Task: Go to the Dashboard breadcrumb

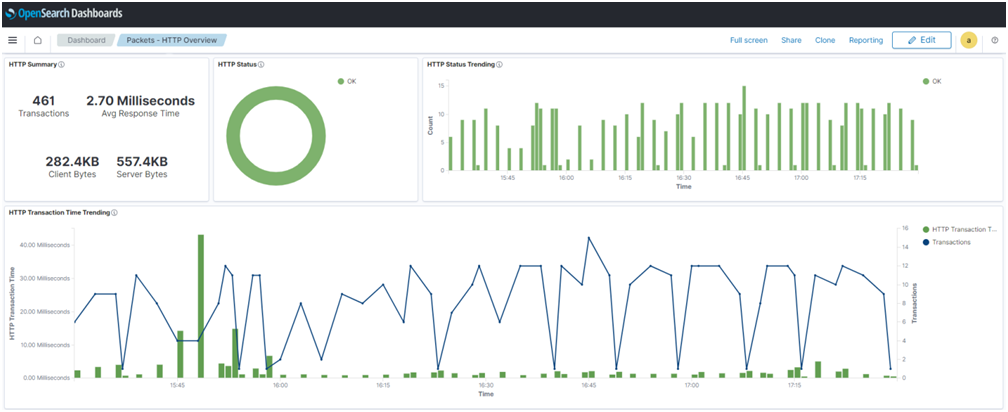Action: click(x=86, y=41)
